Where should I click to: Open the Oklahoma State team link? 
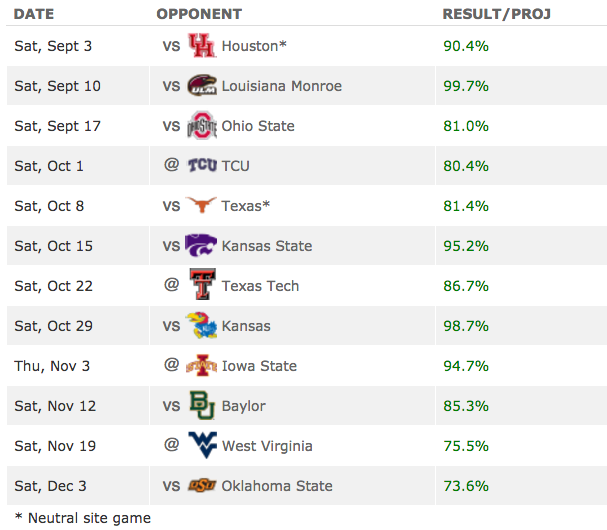tap(277, 486)
